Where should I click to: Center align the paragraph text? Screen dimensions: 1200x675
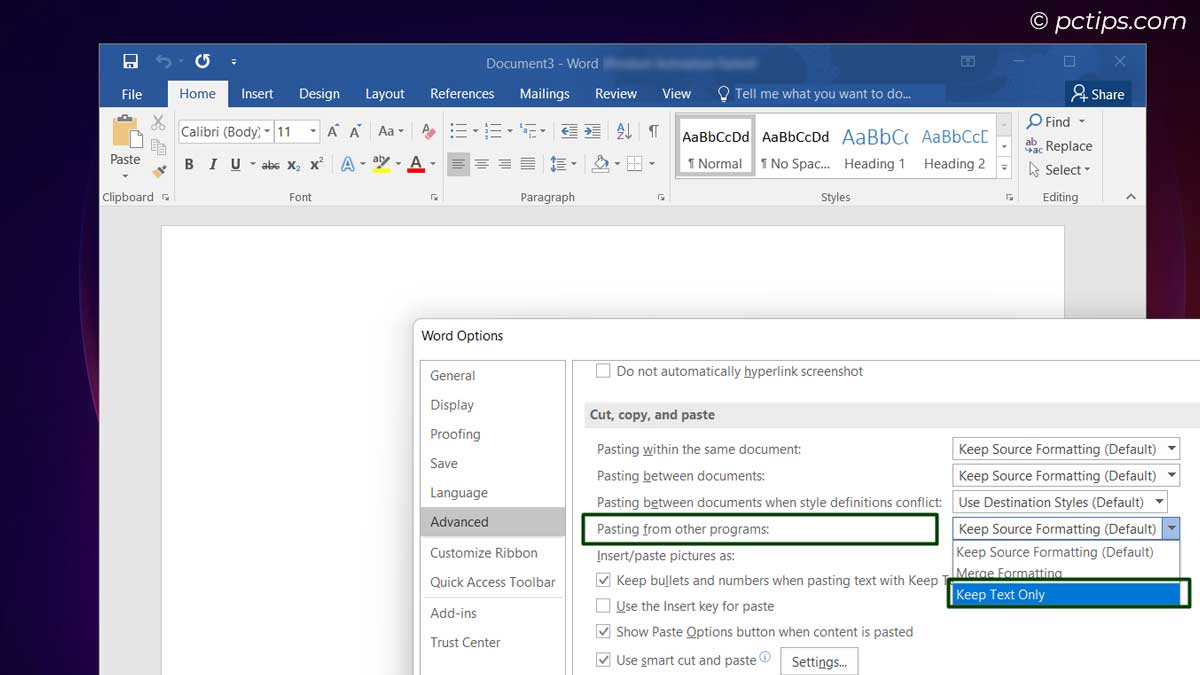tap(481, 164)
